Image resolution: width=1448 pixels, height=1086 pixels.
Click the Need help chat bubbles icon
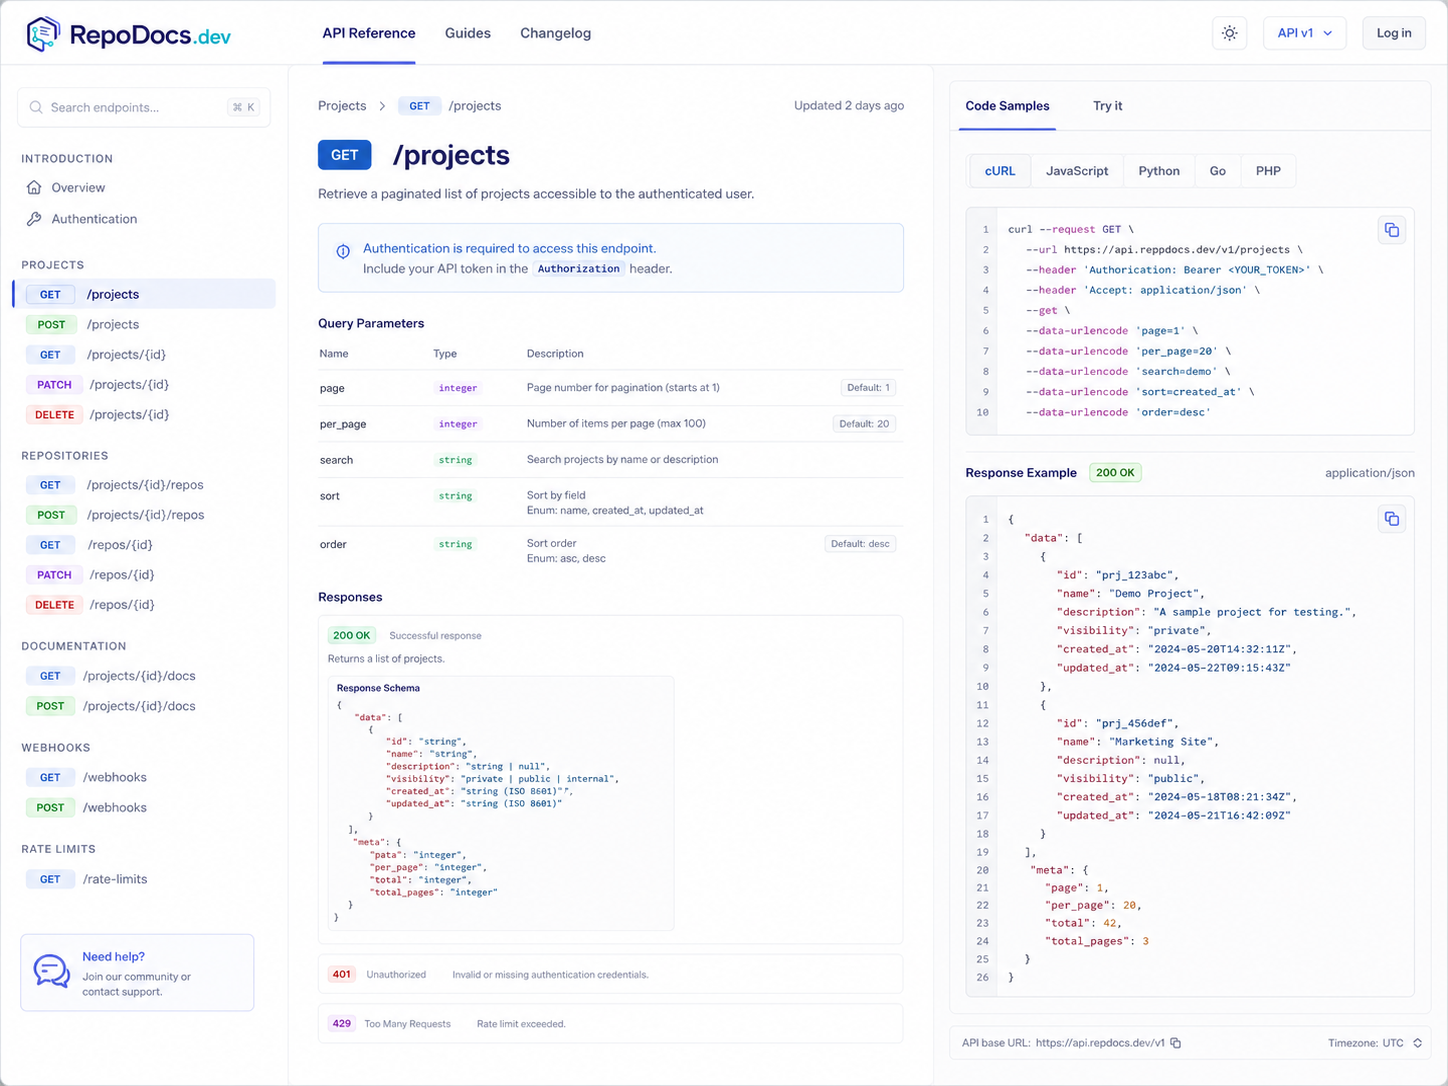(x=51, y=970)
